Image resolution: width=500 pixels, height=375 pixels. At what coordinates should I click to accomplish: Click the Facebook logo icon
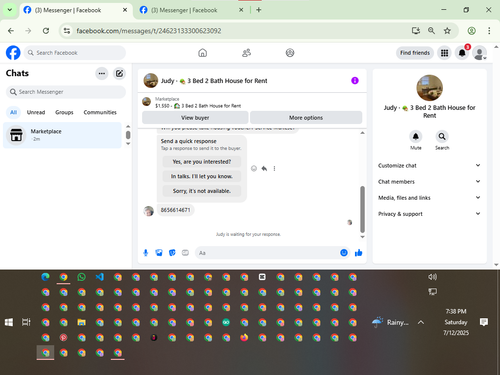(13, 53)
